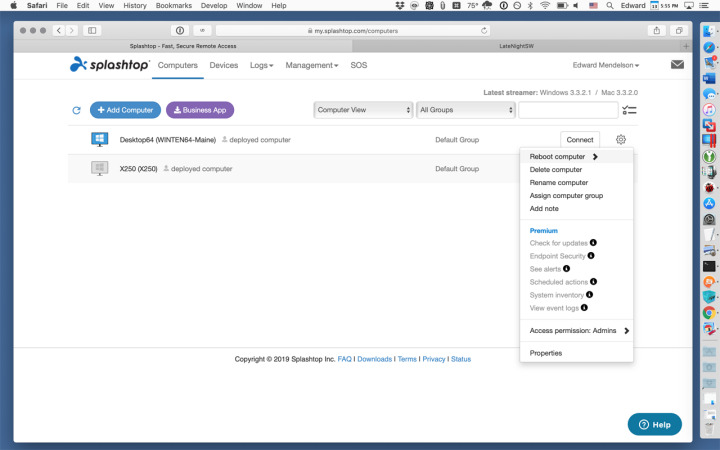Open the Downloads footer link
The width and height of the screenshot is (720, 450).
374,359
